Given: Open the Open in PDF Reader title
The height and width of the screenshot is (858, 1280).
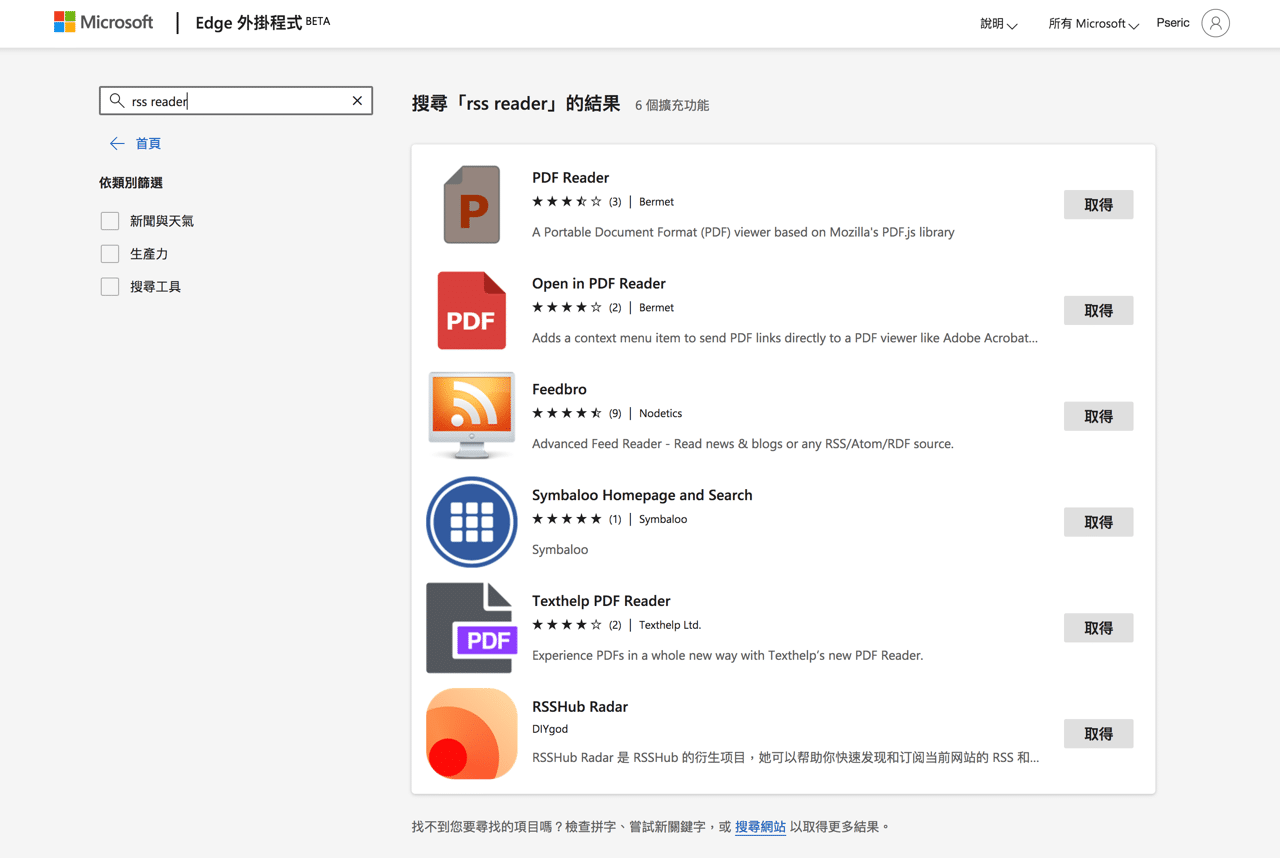Looking at the screenshot, I should click(599, 284).
